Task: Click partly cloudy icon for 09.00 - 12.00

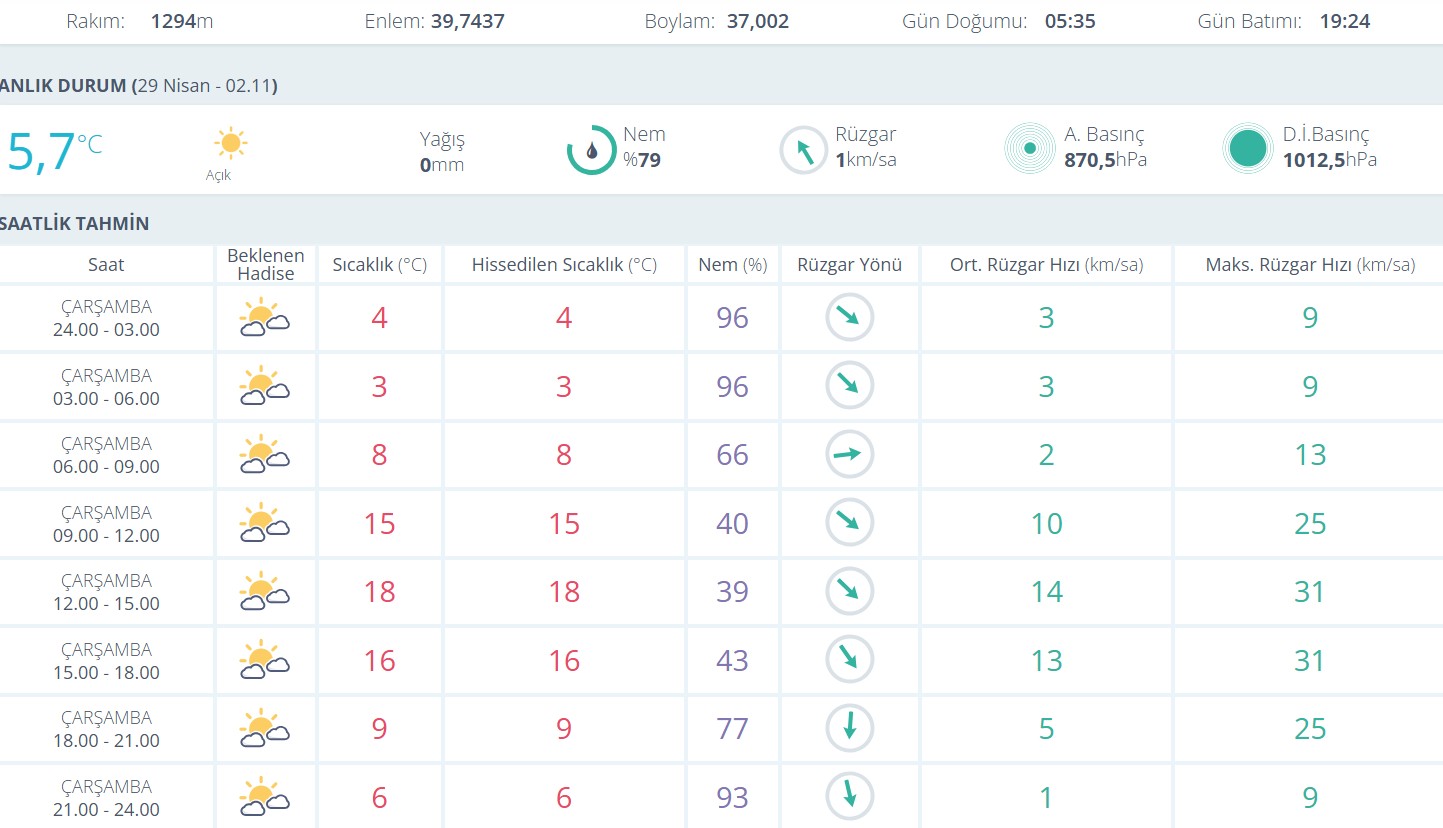Action: coord(264,524)
